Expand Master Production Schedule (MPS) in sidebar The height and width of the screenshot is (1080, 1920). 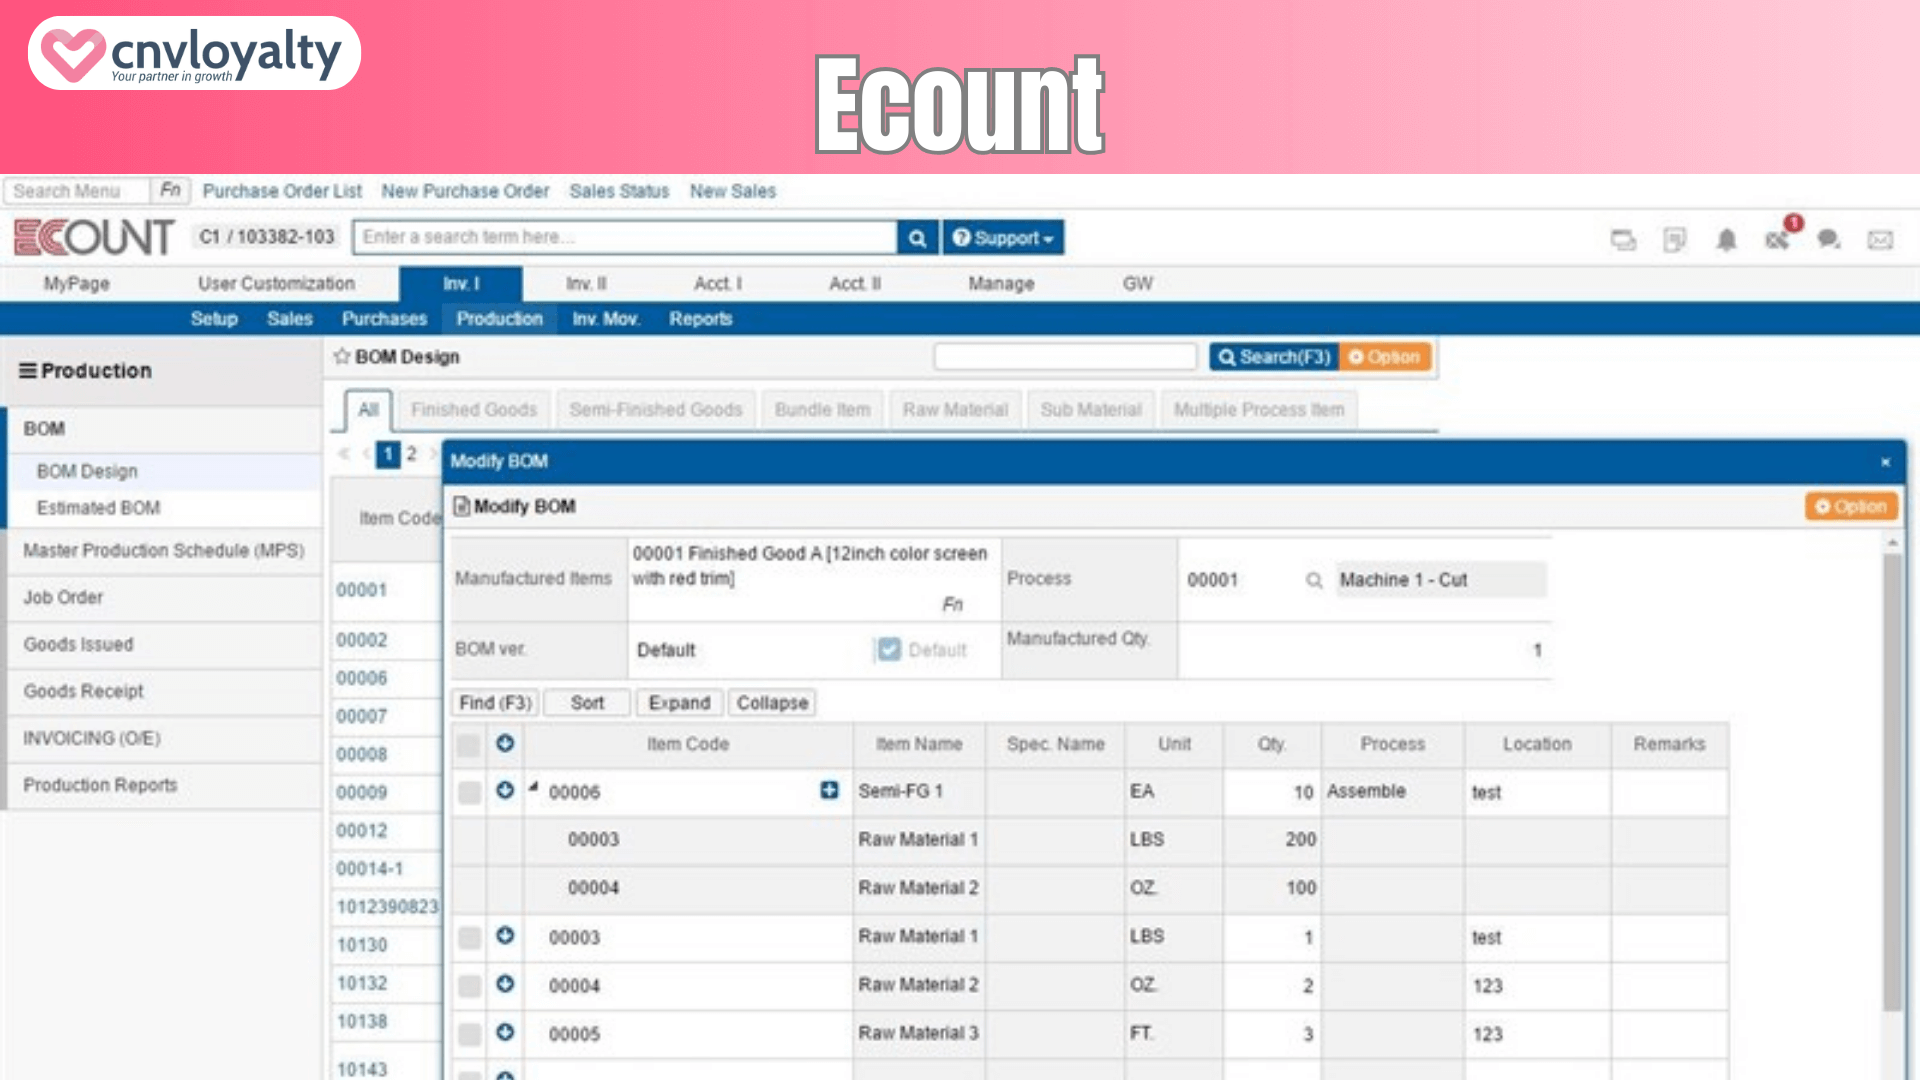pyautogui.click(x=162, y=551)
